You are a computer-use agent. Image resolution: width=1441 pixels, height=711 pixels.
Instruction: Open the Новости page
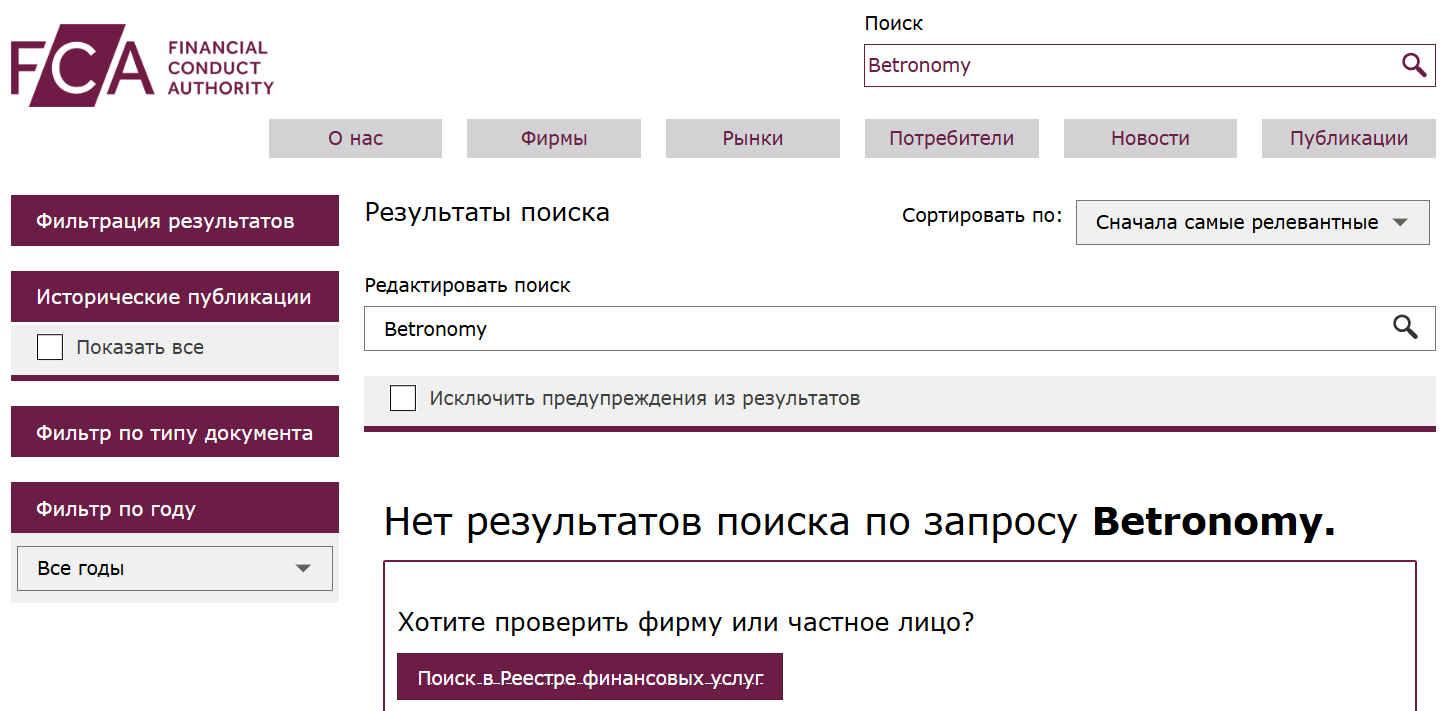[1149, 138]
